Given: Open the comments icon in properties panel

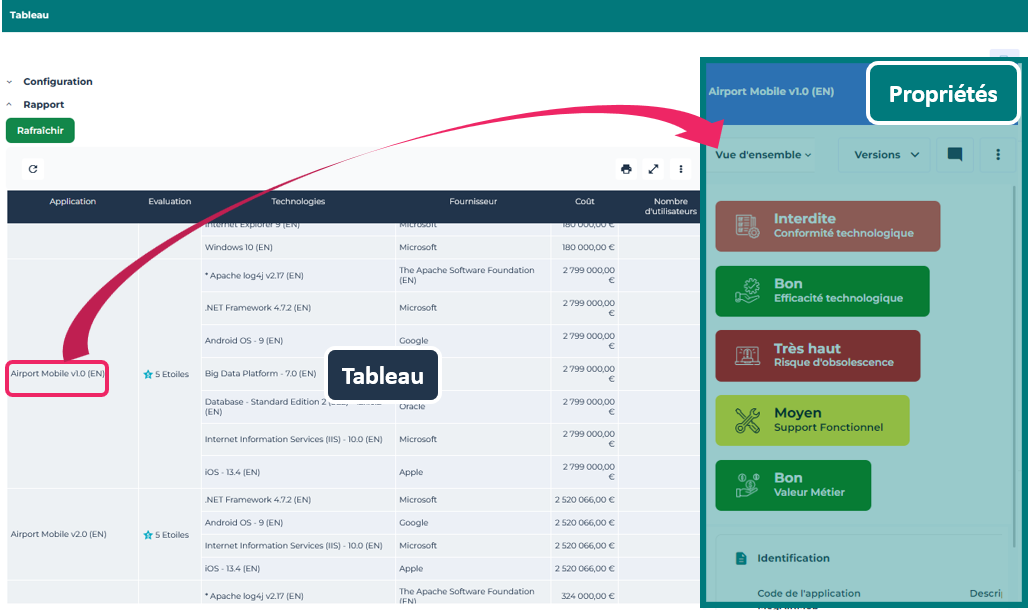Looking at the screenshot, I should (955, 155).
